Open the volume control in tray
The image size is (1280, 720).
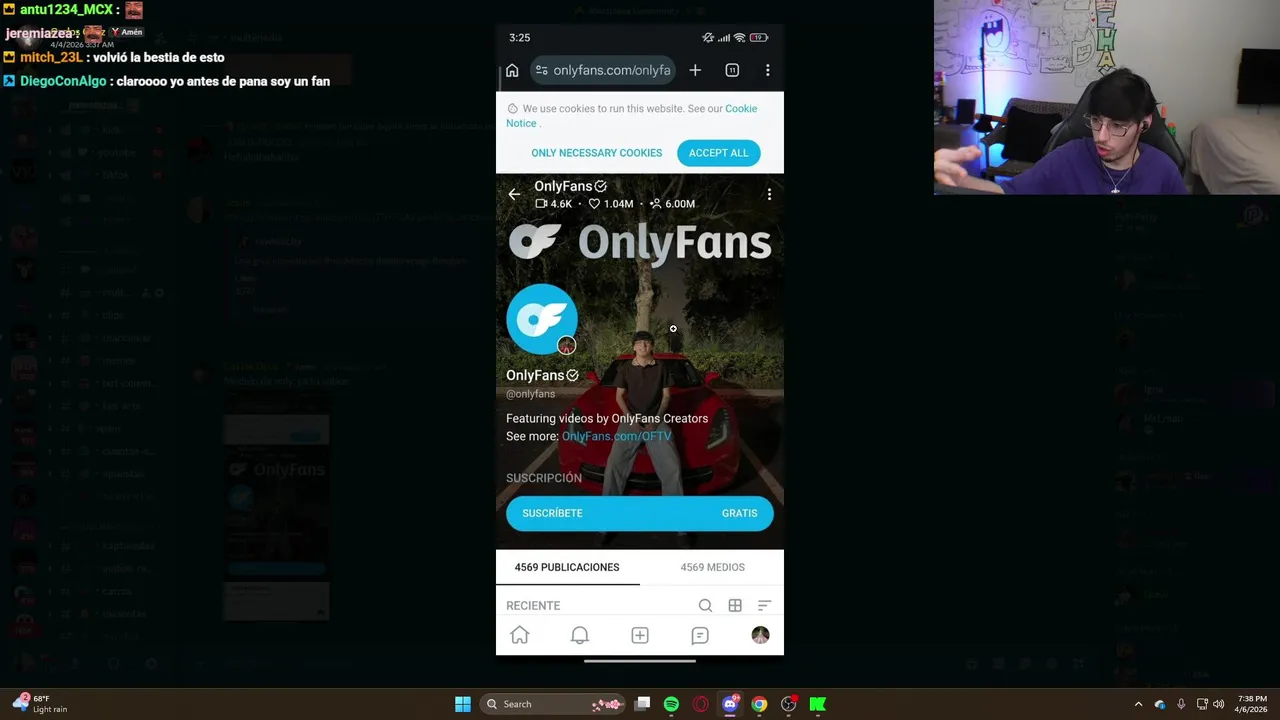coord(1218,704)
